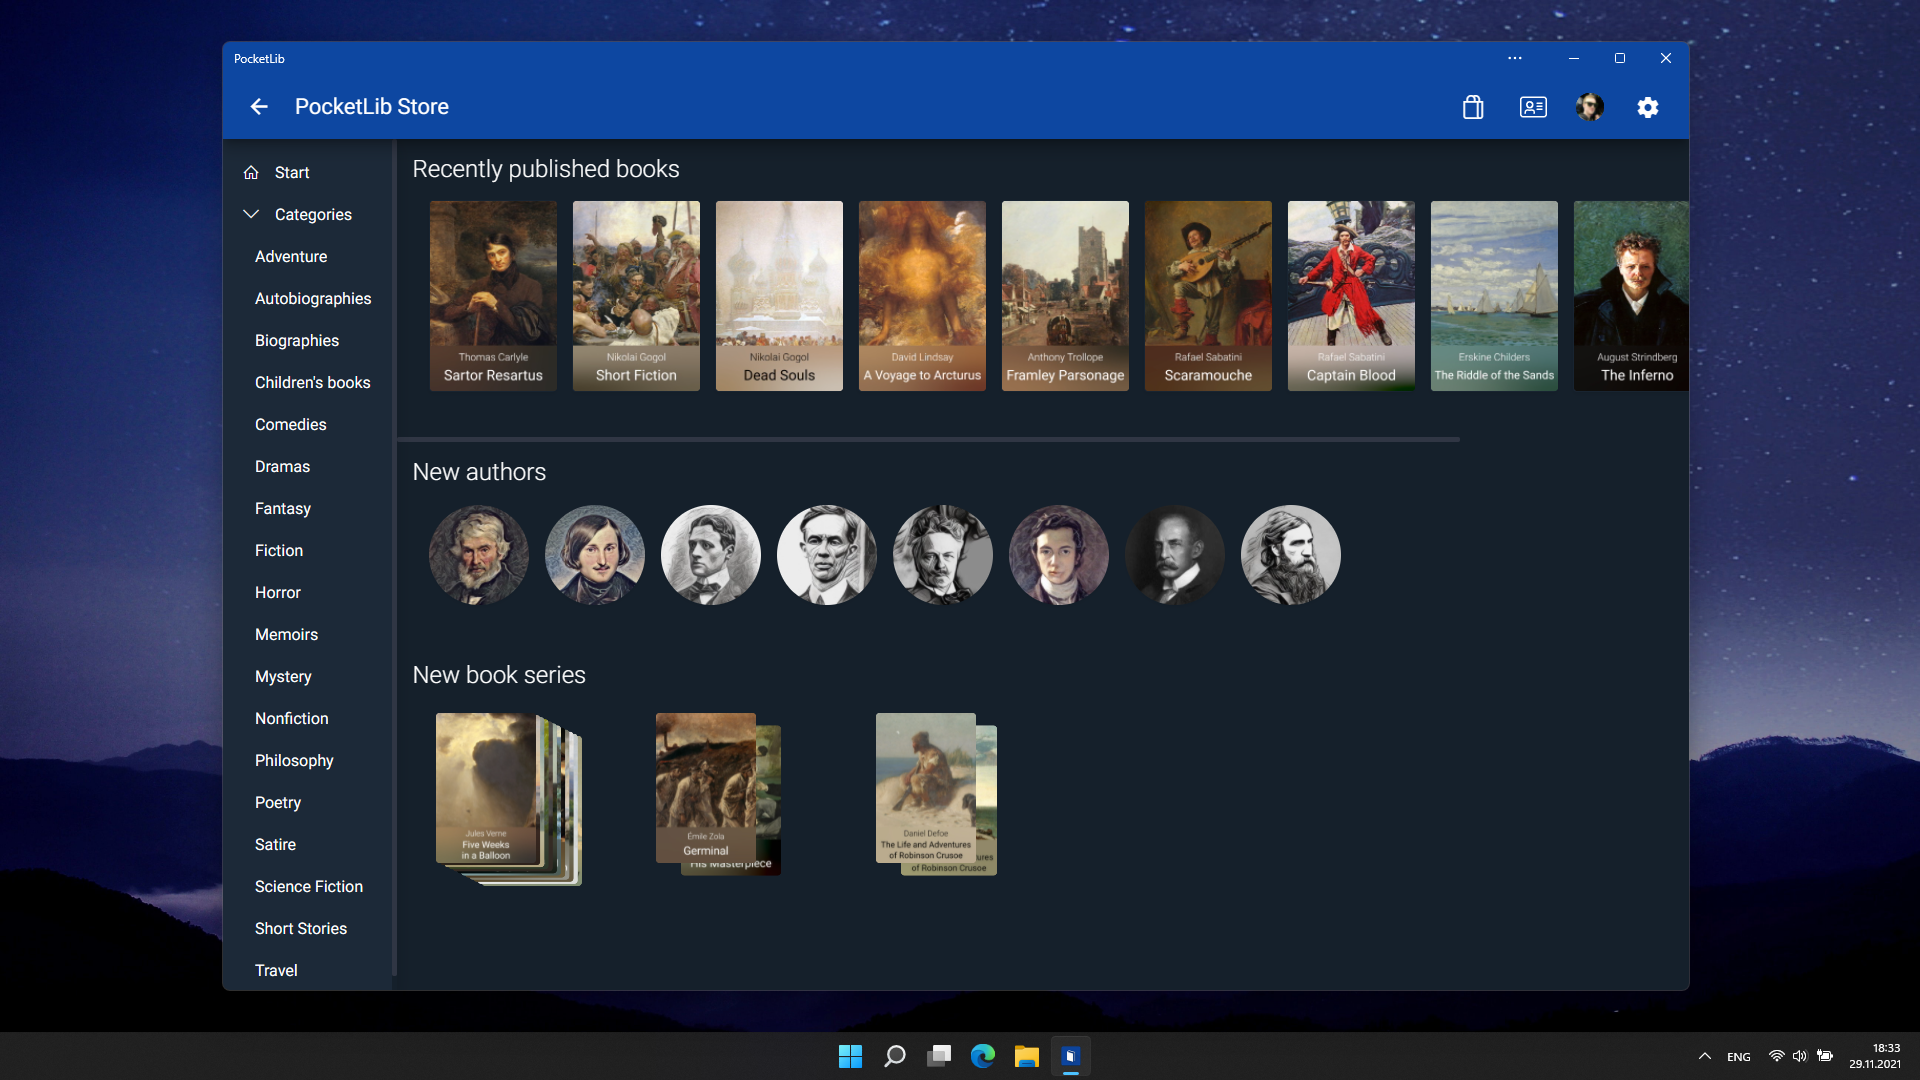Viewport: 1920px width, 1080px height.
Task: Click the user profile avatar
Action: (x=1590, y=107)
